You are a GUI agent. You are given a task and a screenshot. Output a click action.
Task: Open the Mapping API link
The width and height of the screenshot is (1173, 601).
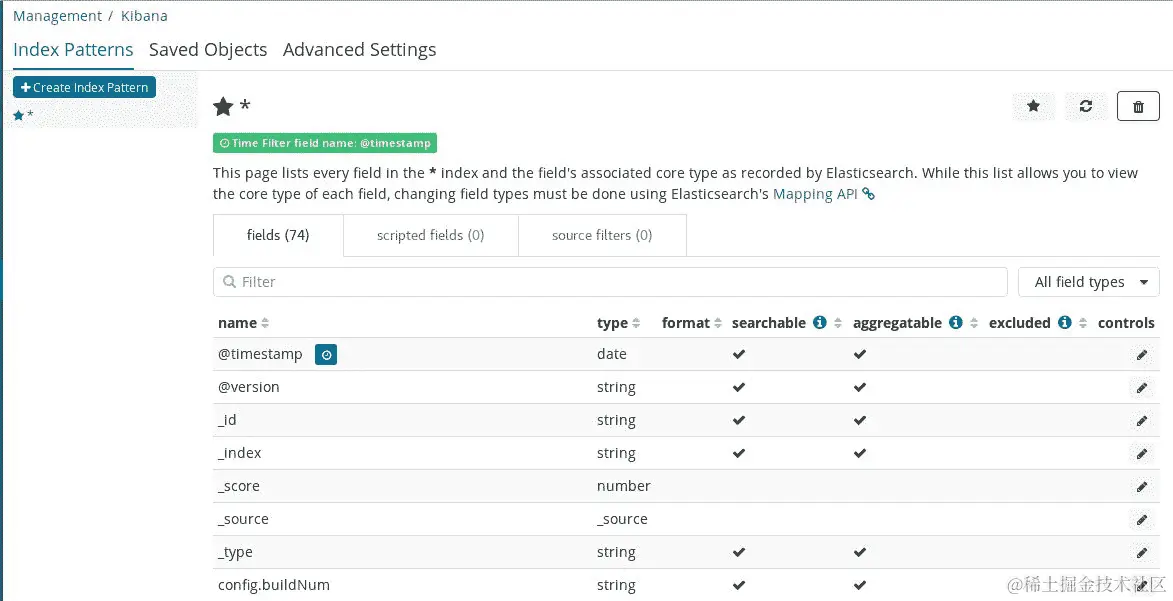[x=816, y=194]
